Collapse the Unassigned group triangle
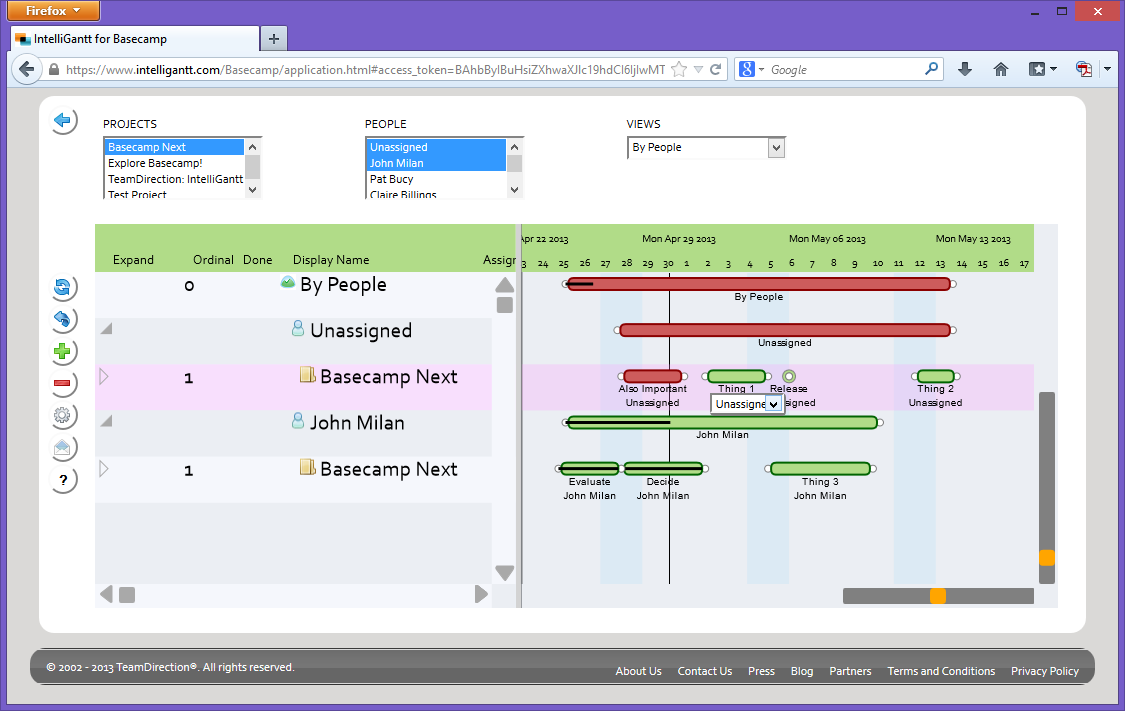1125x711 pixels. pyautogui.click(x=107, y=329)
